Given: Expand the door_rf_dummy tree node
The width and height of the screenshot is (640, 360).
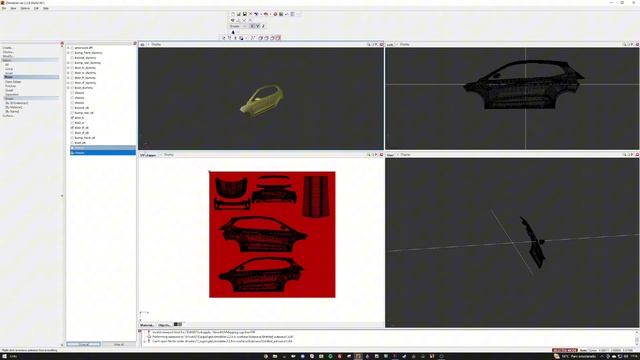Looking at the screenshot, I should point(68,83).
